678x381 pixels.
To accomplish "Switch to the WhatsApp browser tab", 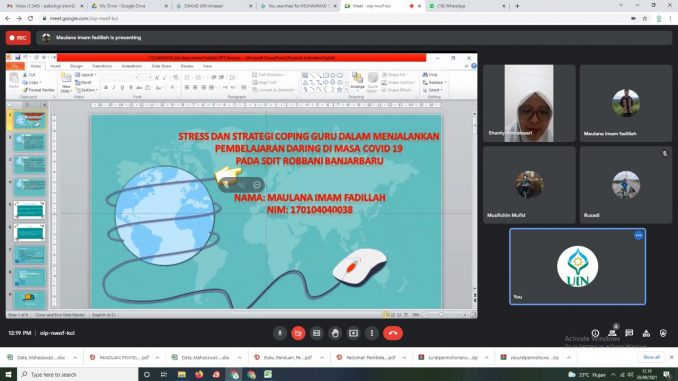I will coord(467,6).
